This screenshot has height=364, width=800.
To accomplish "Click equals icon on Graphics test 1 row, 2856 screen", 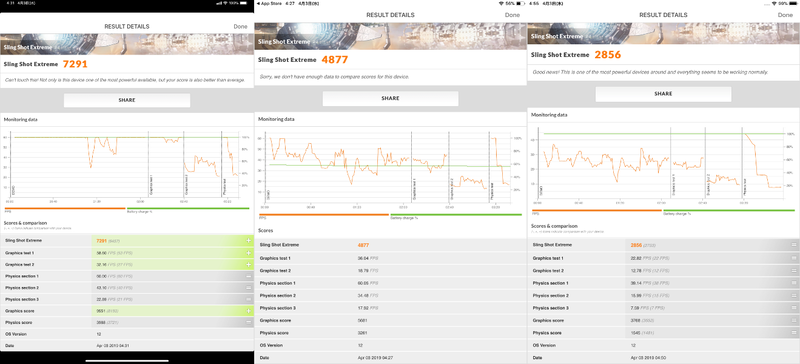I will tap(794, 258).
